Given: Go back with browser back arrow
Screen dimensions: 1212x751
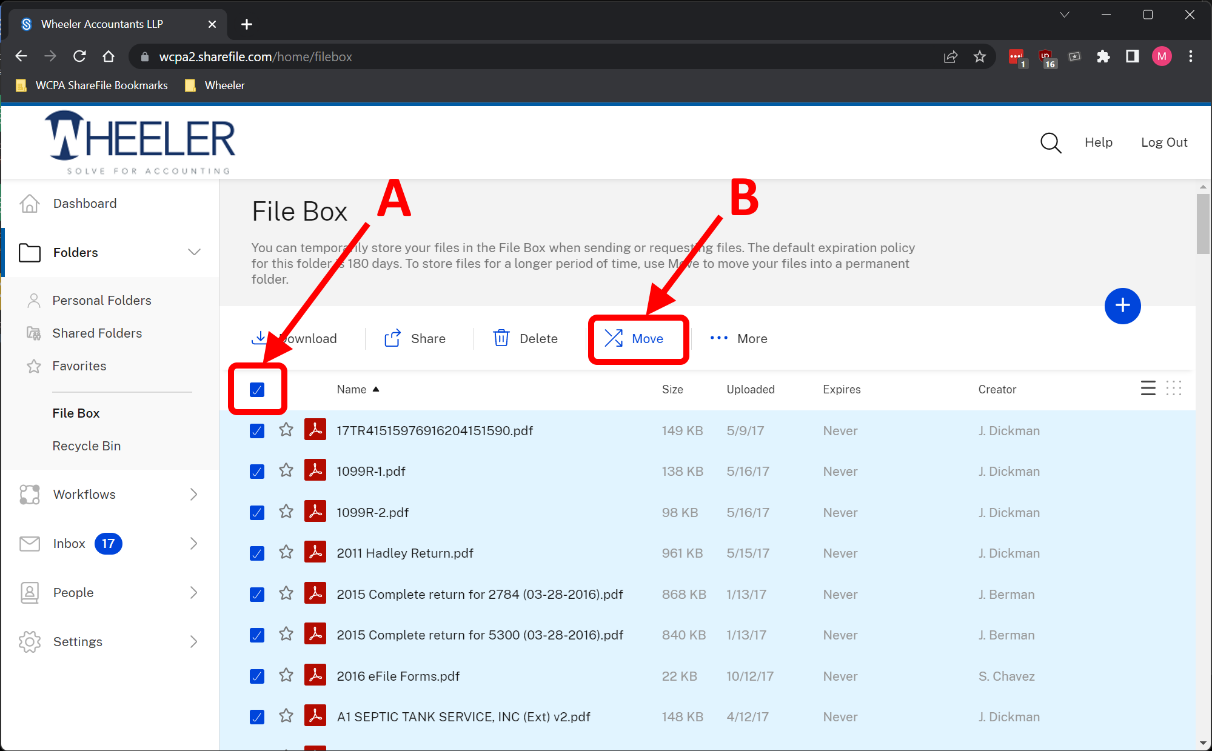Looking at the screenshot, I should pyautogui.click(x=21, y=57).
